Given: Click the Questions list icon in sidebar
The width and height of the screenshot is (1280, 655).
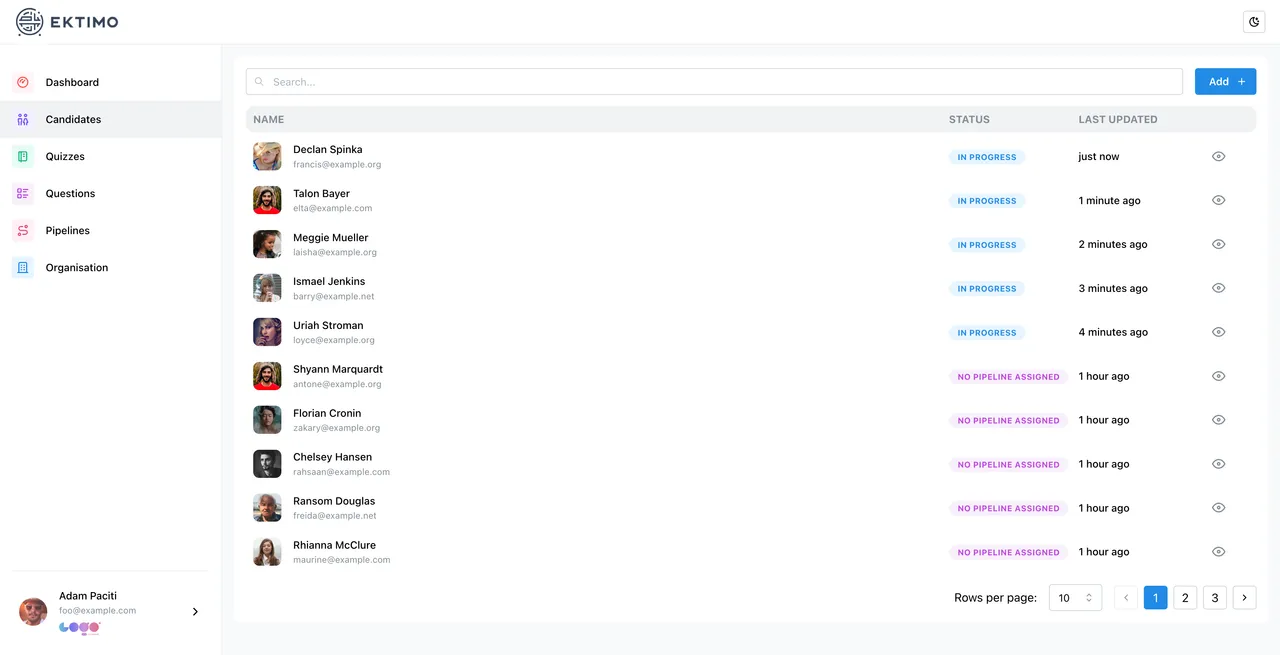Looking at the screenshot, I should (x=23, y=193).
